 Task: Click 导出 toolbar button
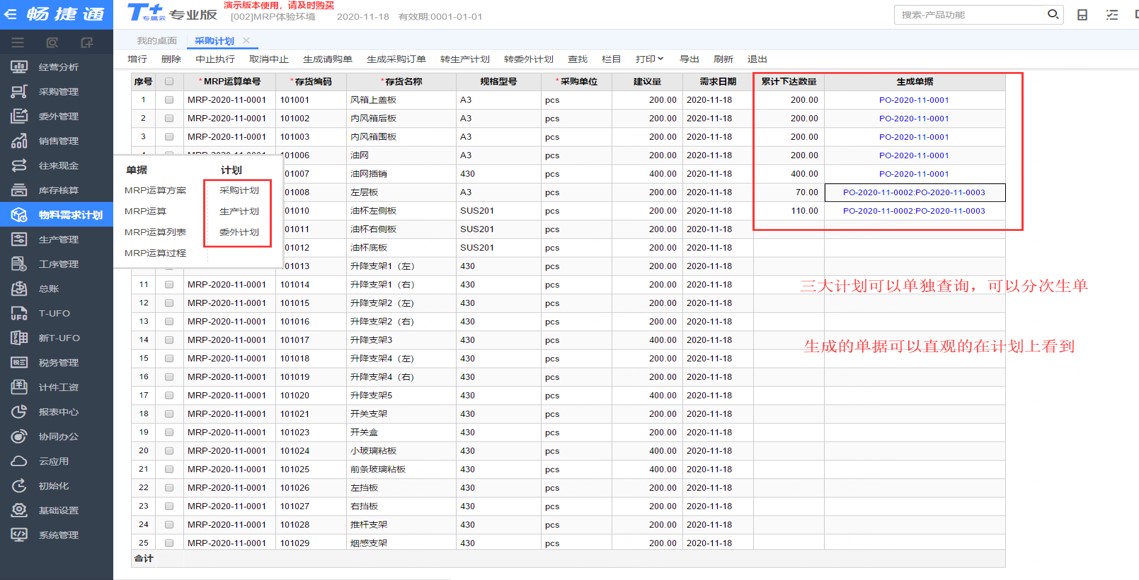689,59
